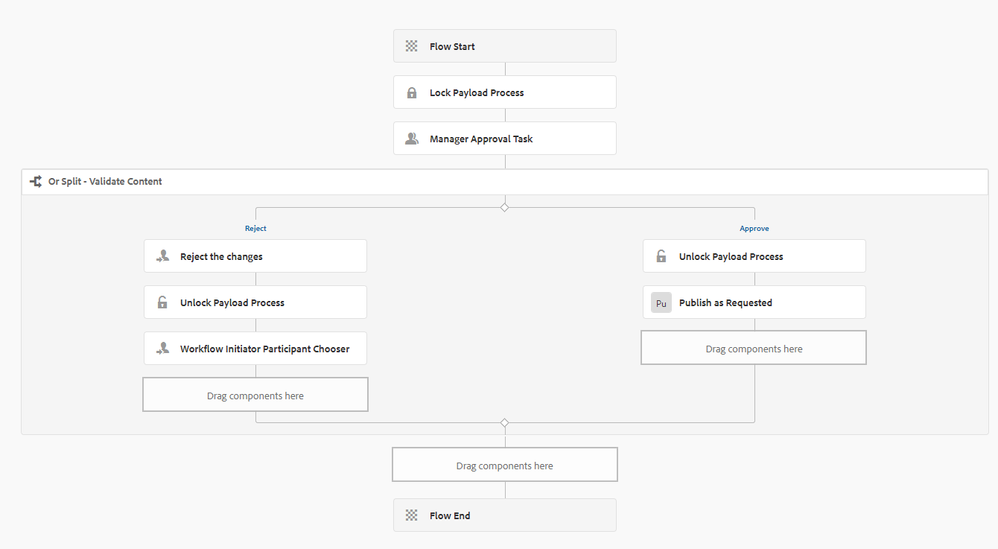Select the Publish as Requested step
This screenshot has height=549, width=998.
[754, 303]
